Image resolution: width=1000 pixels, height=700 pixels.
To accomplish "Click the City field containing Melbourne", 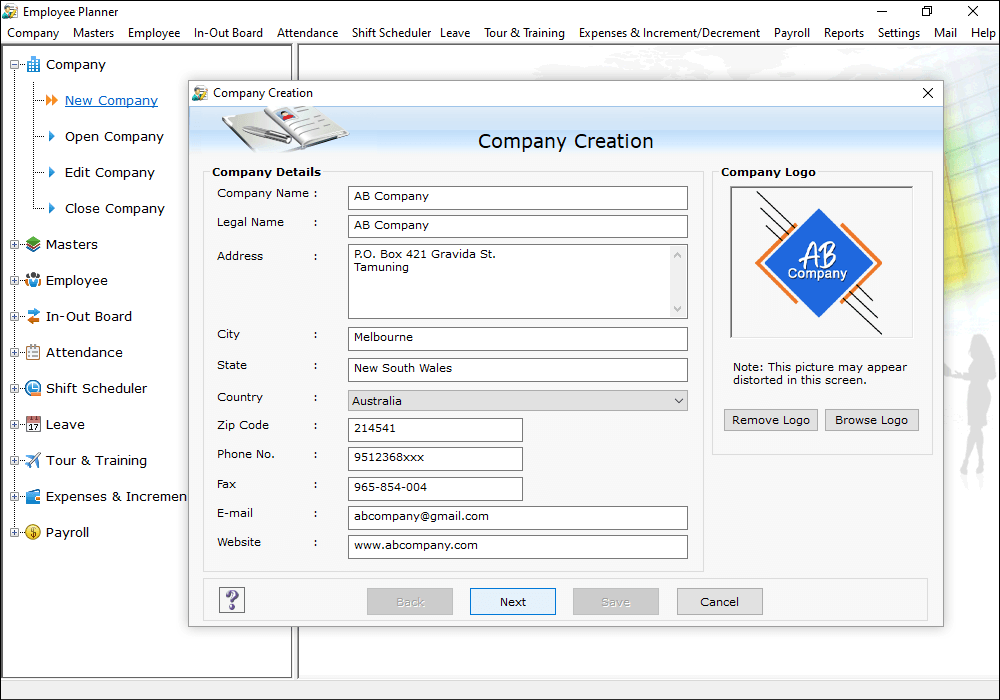I will point(517,339).
